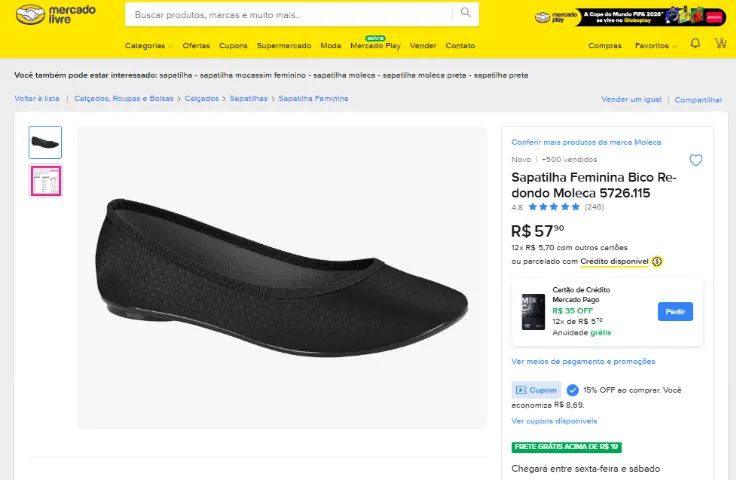Open the shopping cart icon
Viewport: 736px width, 480px height.
[720, 44]
